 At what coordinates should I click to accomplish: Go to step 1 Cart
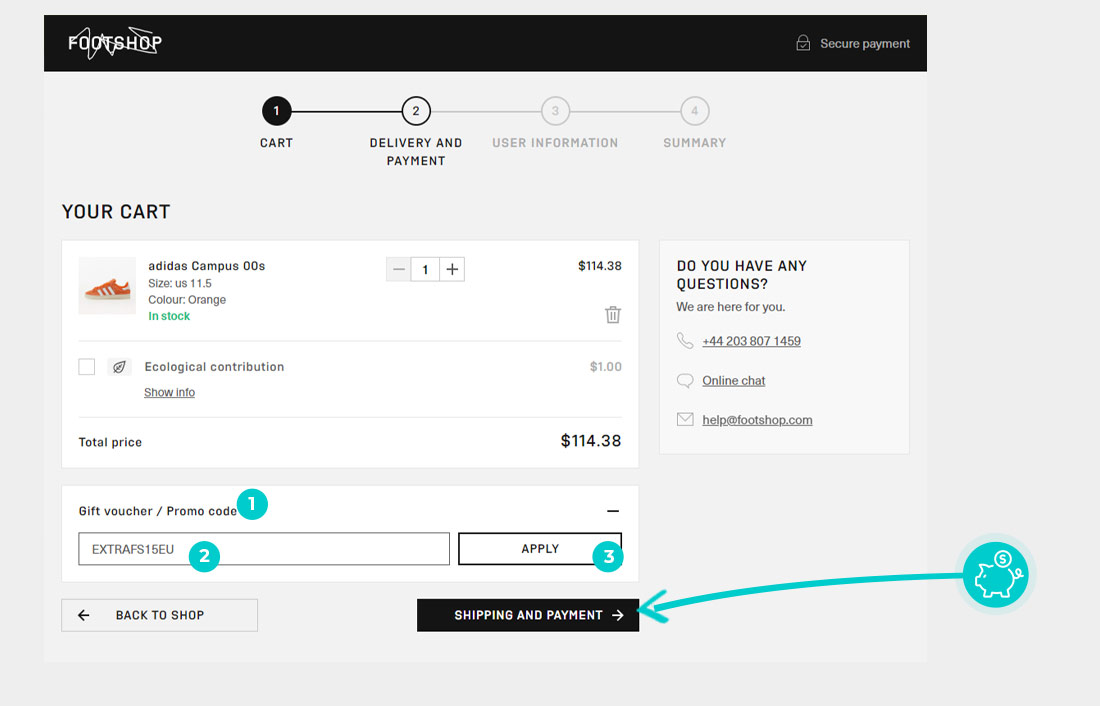point(276,111)
